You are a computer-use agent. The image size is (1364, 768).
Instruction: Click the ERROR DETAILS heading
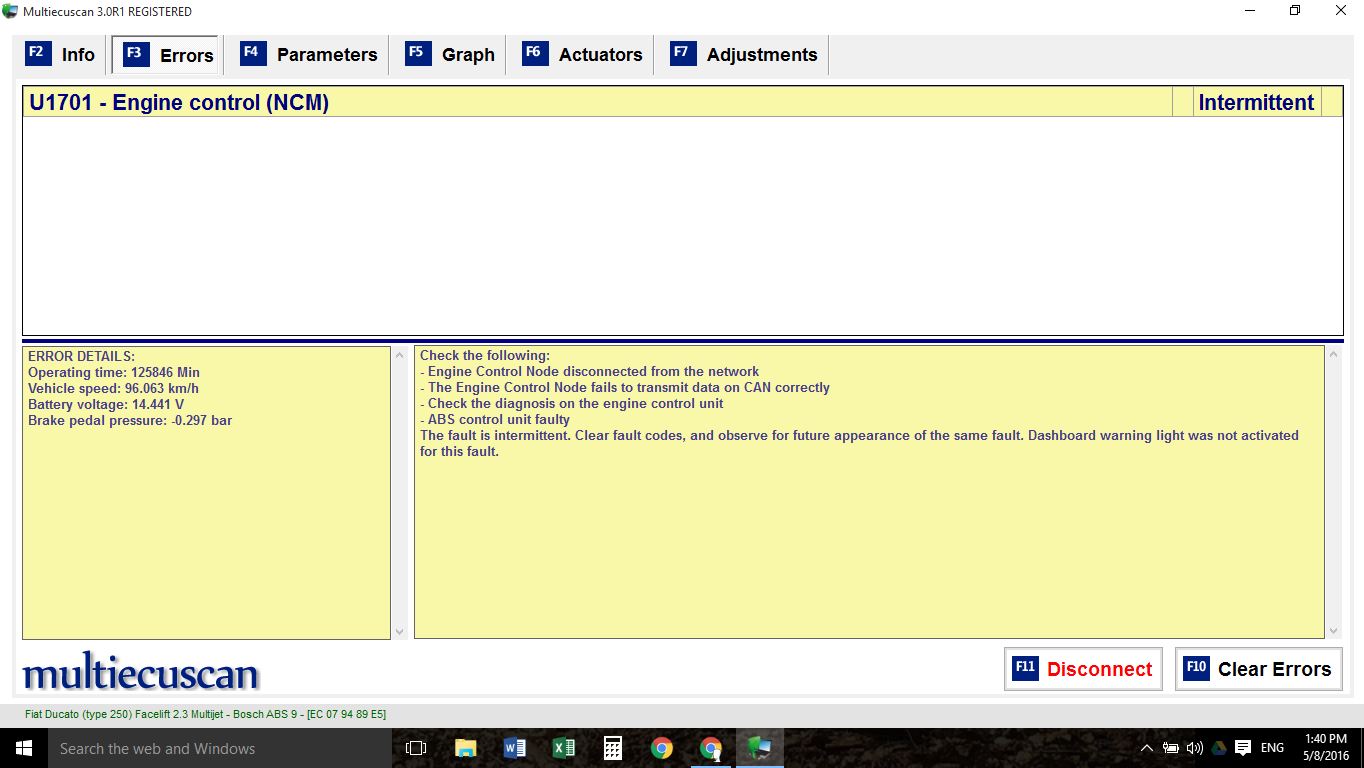pos(81,356)
